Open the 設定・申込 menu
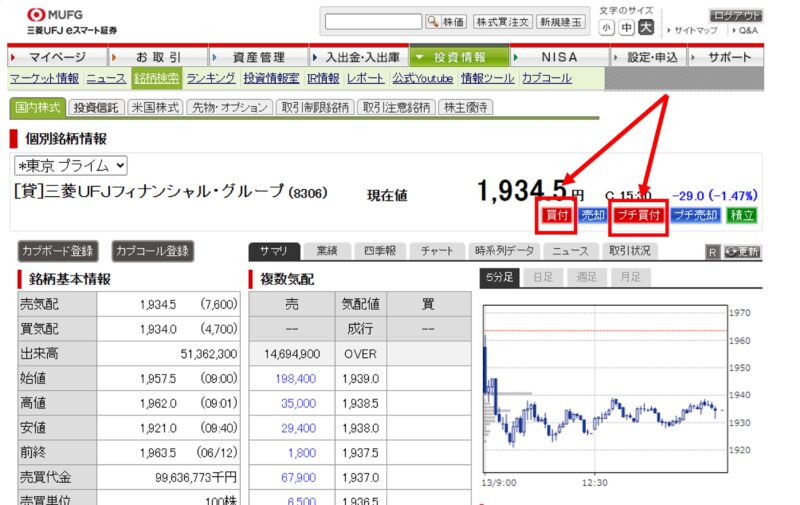Viewport: 800px width, 505px height. (649, 57)
